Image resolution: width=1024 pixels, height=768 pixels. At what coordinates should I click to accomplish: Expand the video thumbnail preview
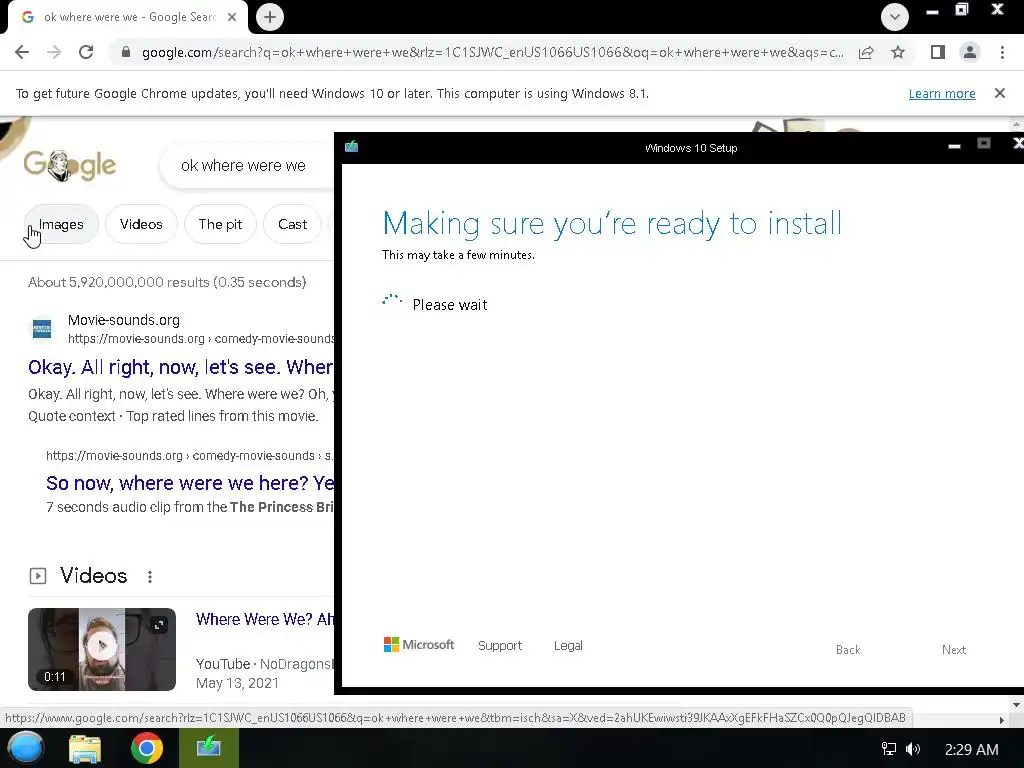pos(159,625)
